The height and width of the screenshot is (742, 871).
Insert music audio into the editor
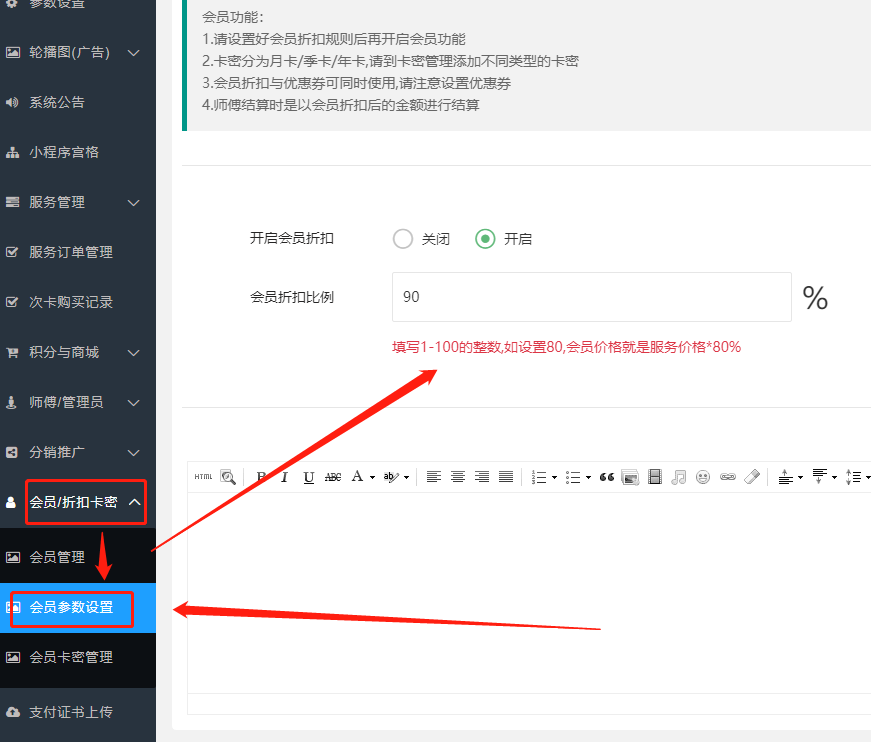(679, 477)
